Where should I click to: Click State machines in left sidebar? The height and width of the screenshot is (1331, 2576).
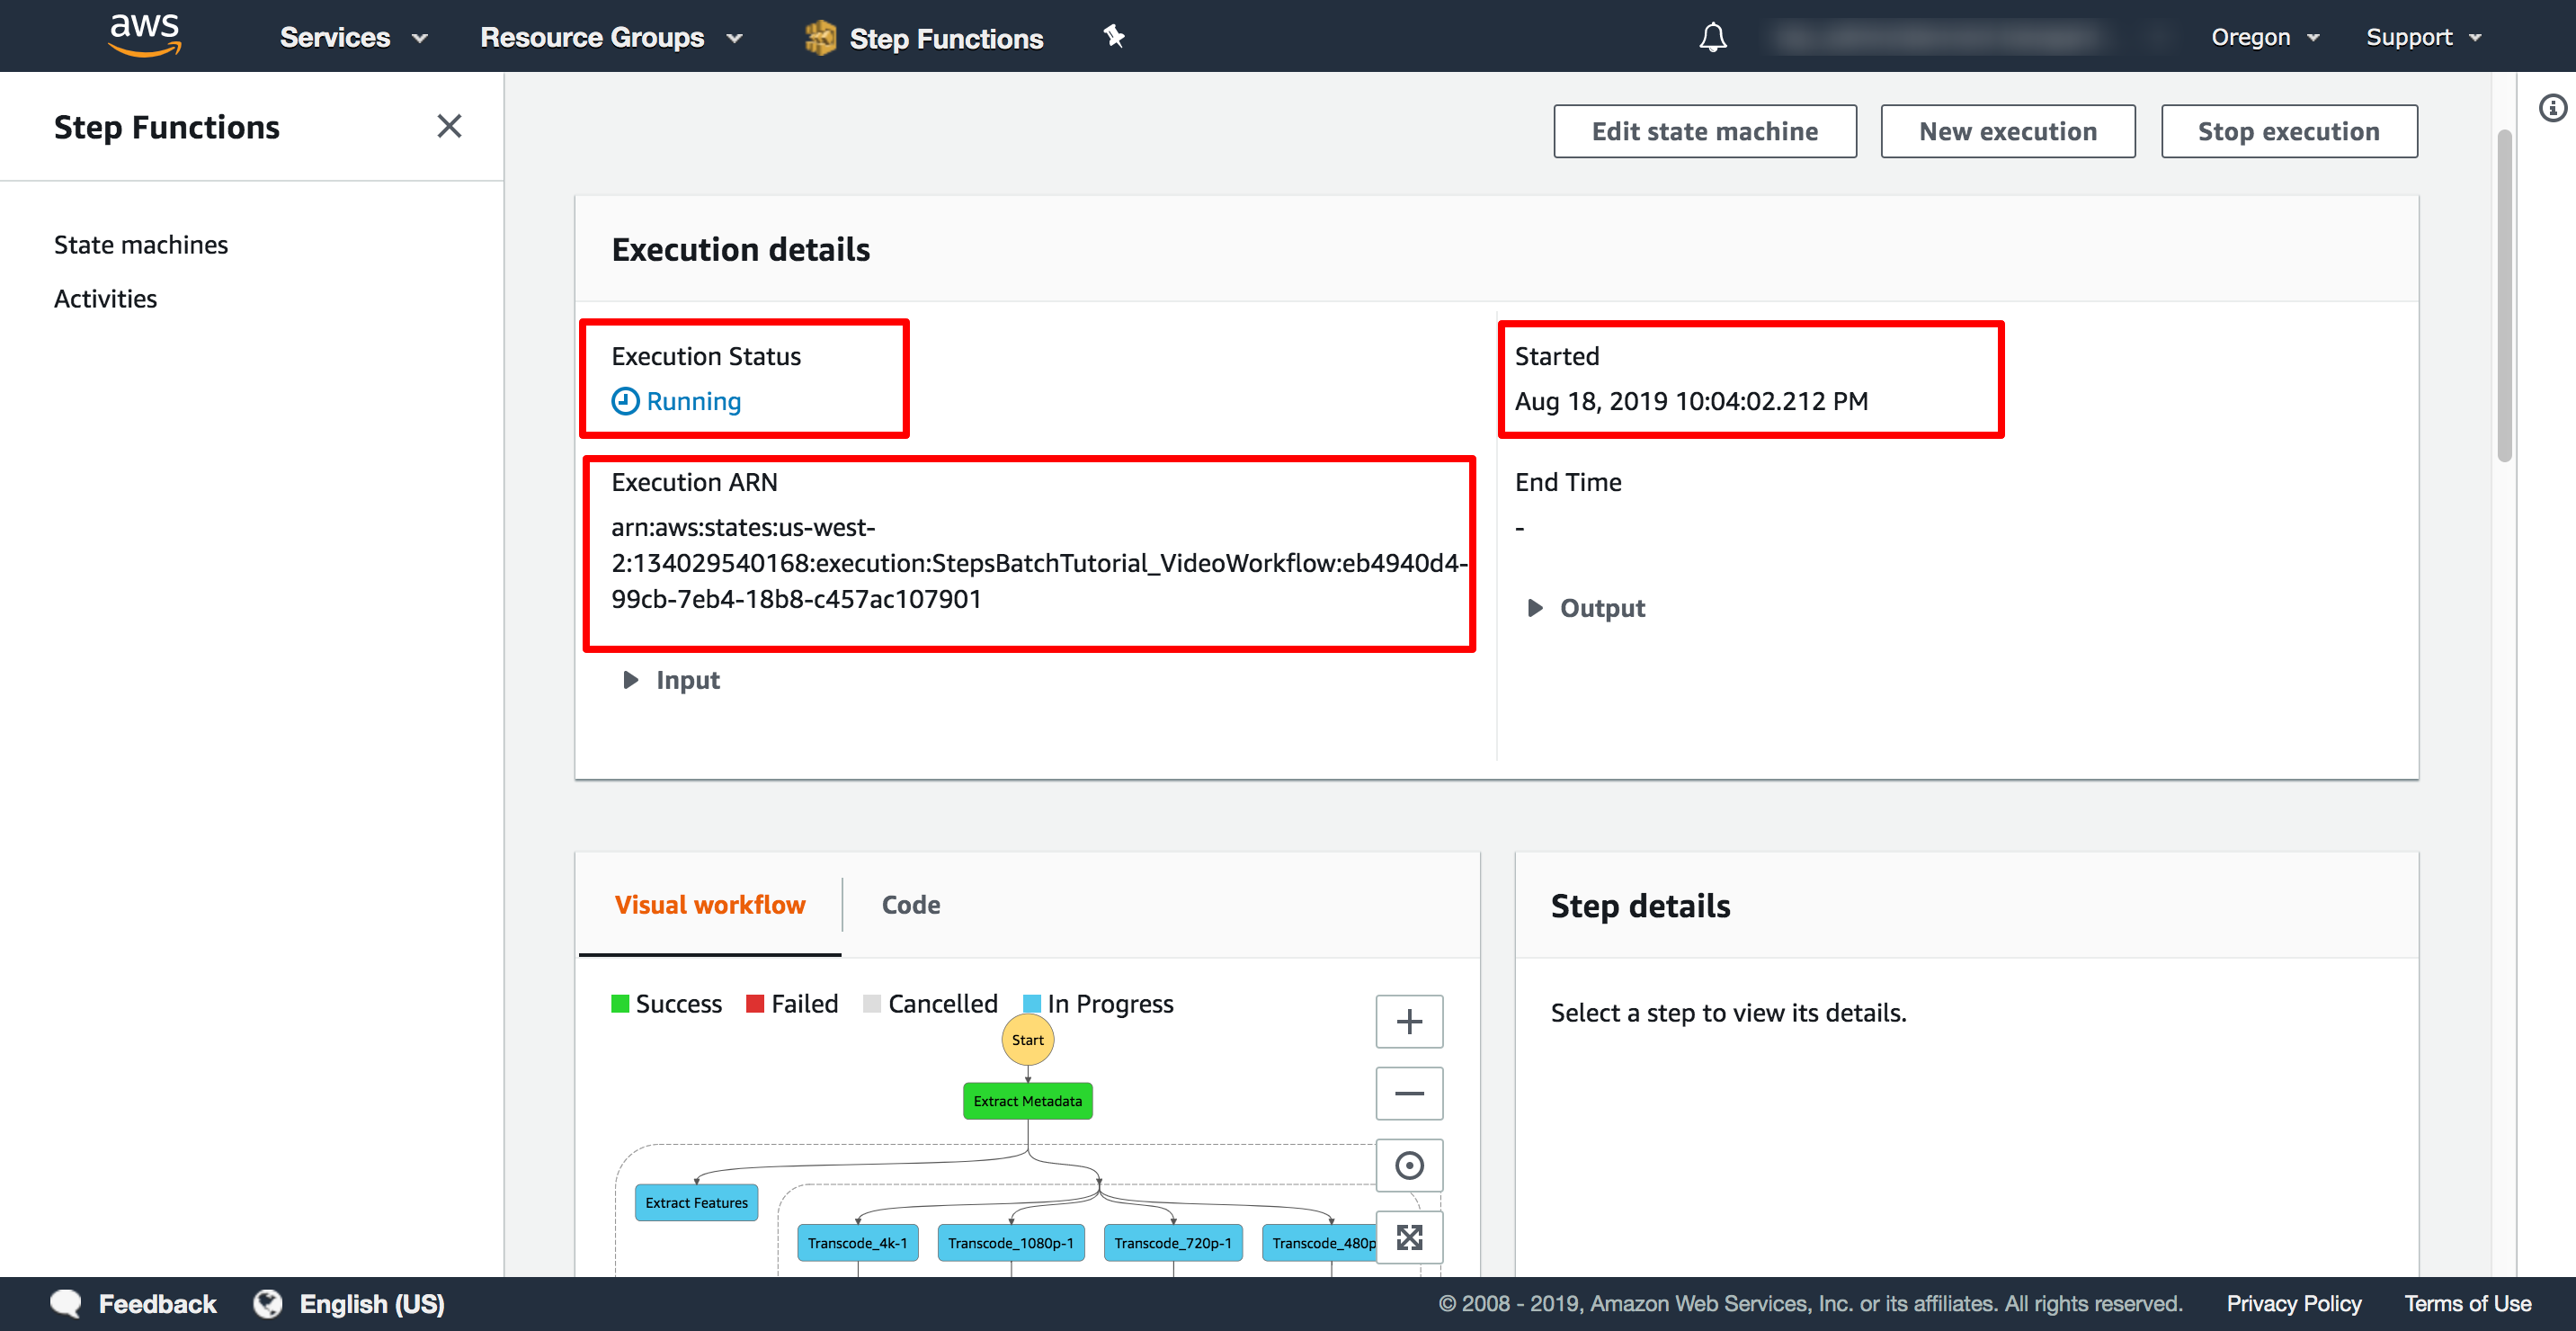[x=141, y=243]
